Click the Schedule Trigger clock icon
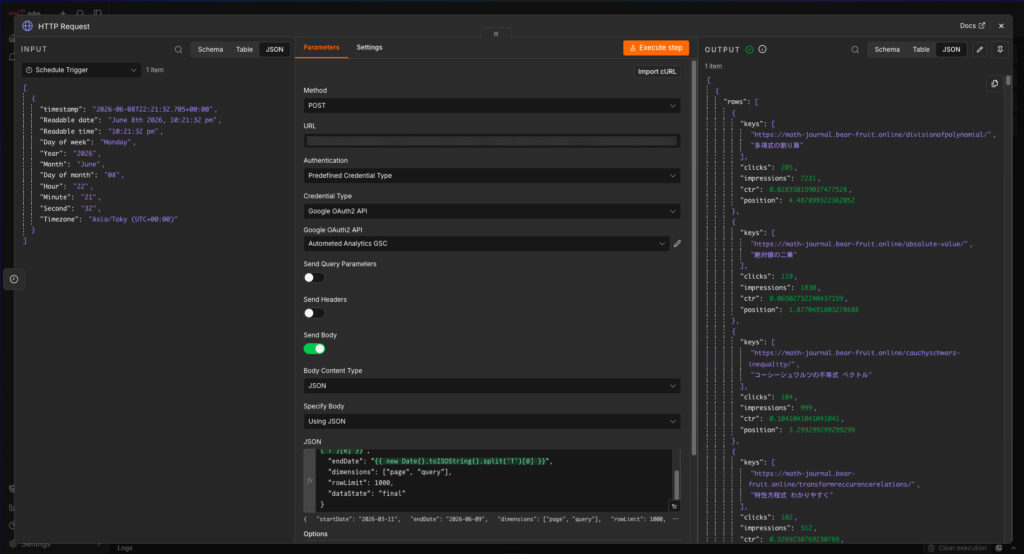The height and width of the screenshot is (554, 1024). [29, 70]
